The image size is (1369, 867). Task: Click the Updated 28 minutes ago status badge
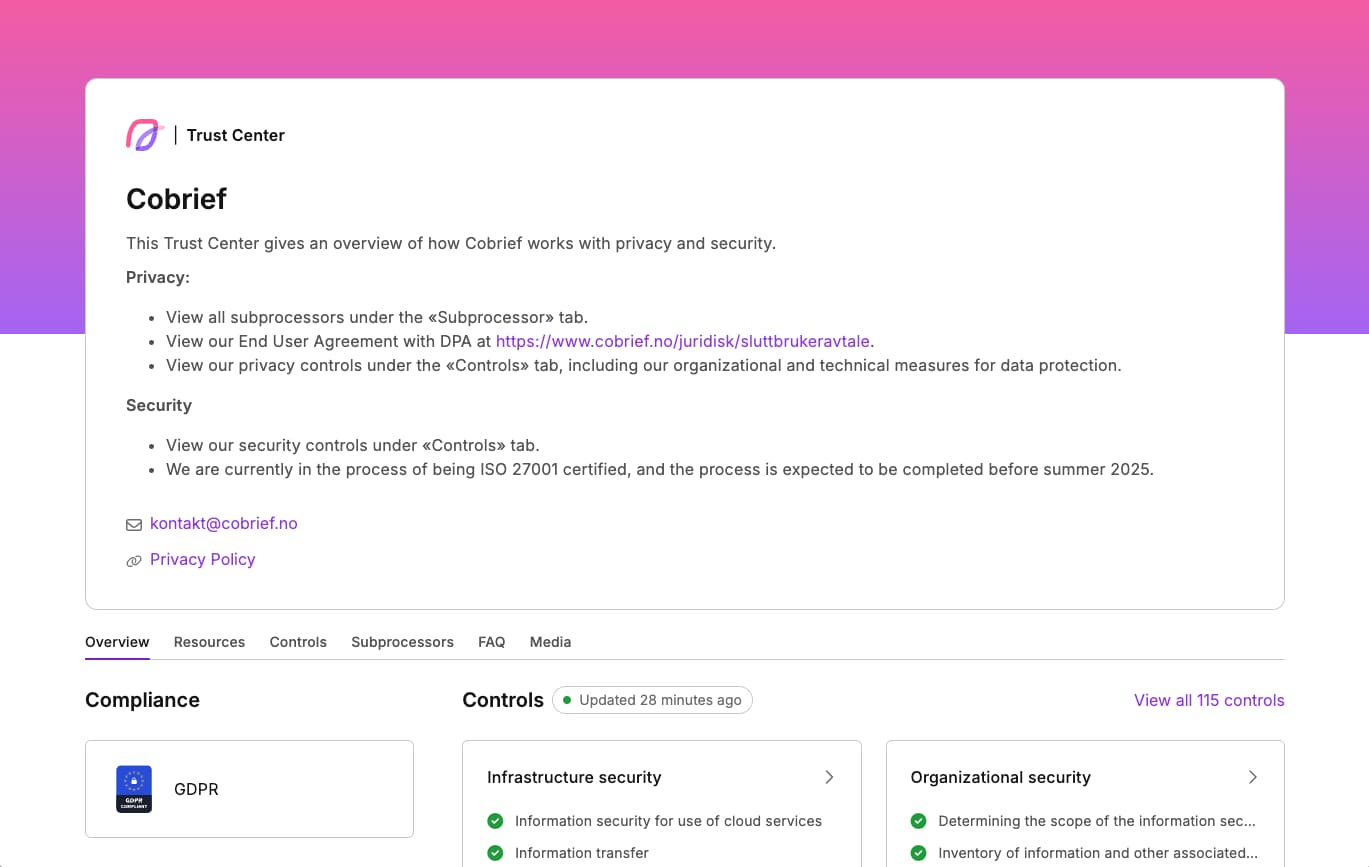pos(652,700)
